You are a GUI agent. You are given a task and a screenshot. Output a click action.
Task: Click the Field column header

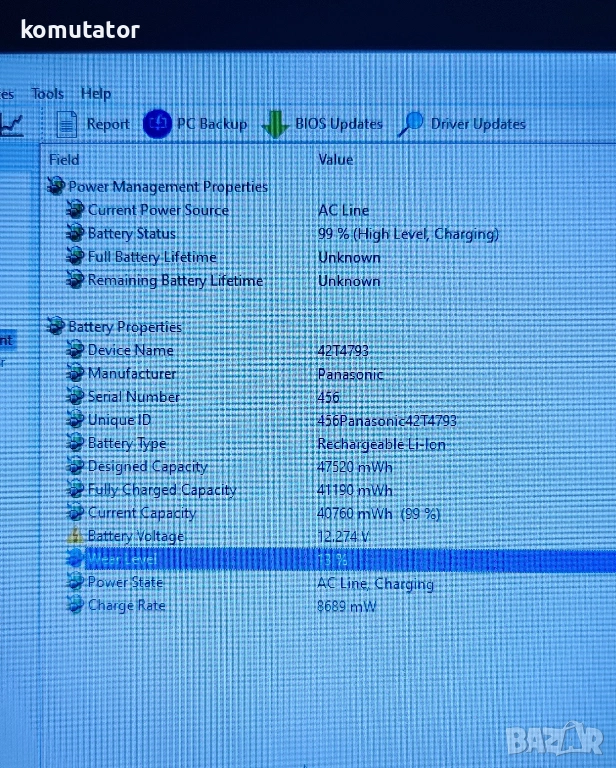(64, 159)
